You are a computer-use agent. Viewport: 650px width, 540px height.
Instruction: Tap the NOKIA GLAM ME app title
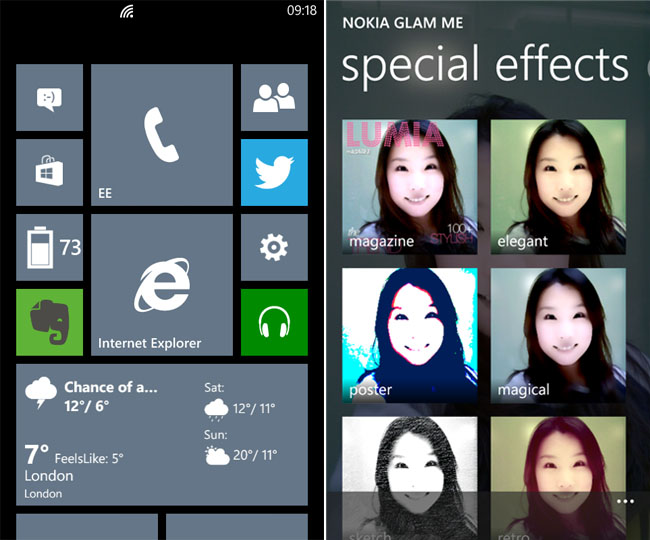click(403, 23)
